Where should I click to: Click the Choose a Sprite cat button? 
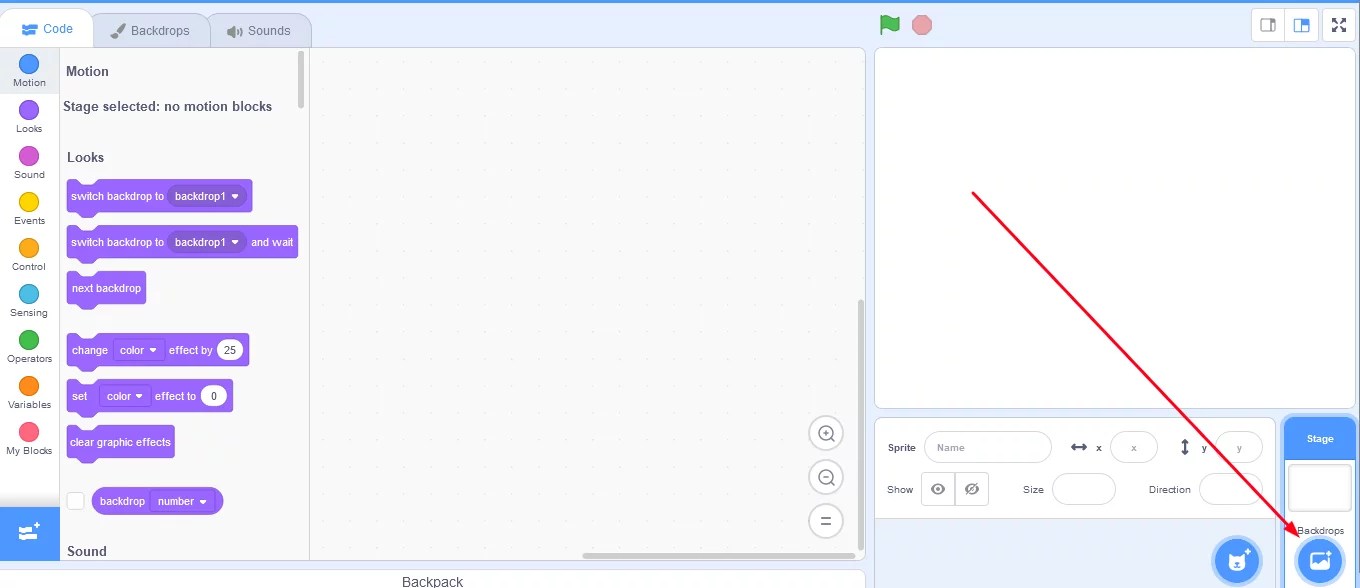(1237, 561)
